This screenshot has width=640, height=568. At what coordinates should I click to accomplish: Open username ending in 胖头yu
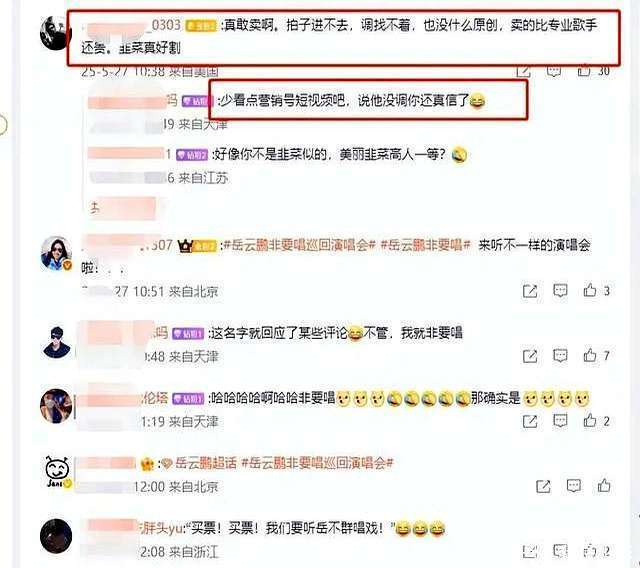[x=161, y=529]
